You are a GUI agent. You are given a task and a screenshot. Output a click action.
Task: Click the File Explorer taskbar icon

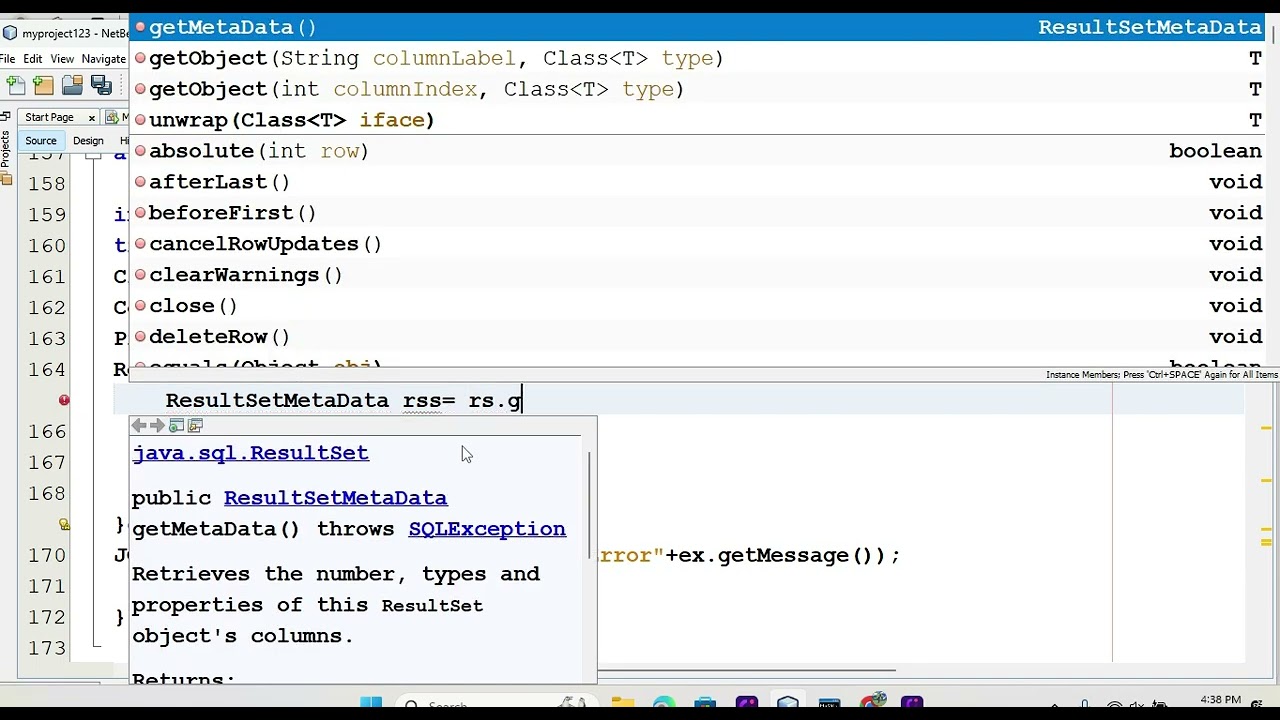click(622, 704)
